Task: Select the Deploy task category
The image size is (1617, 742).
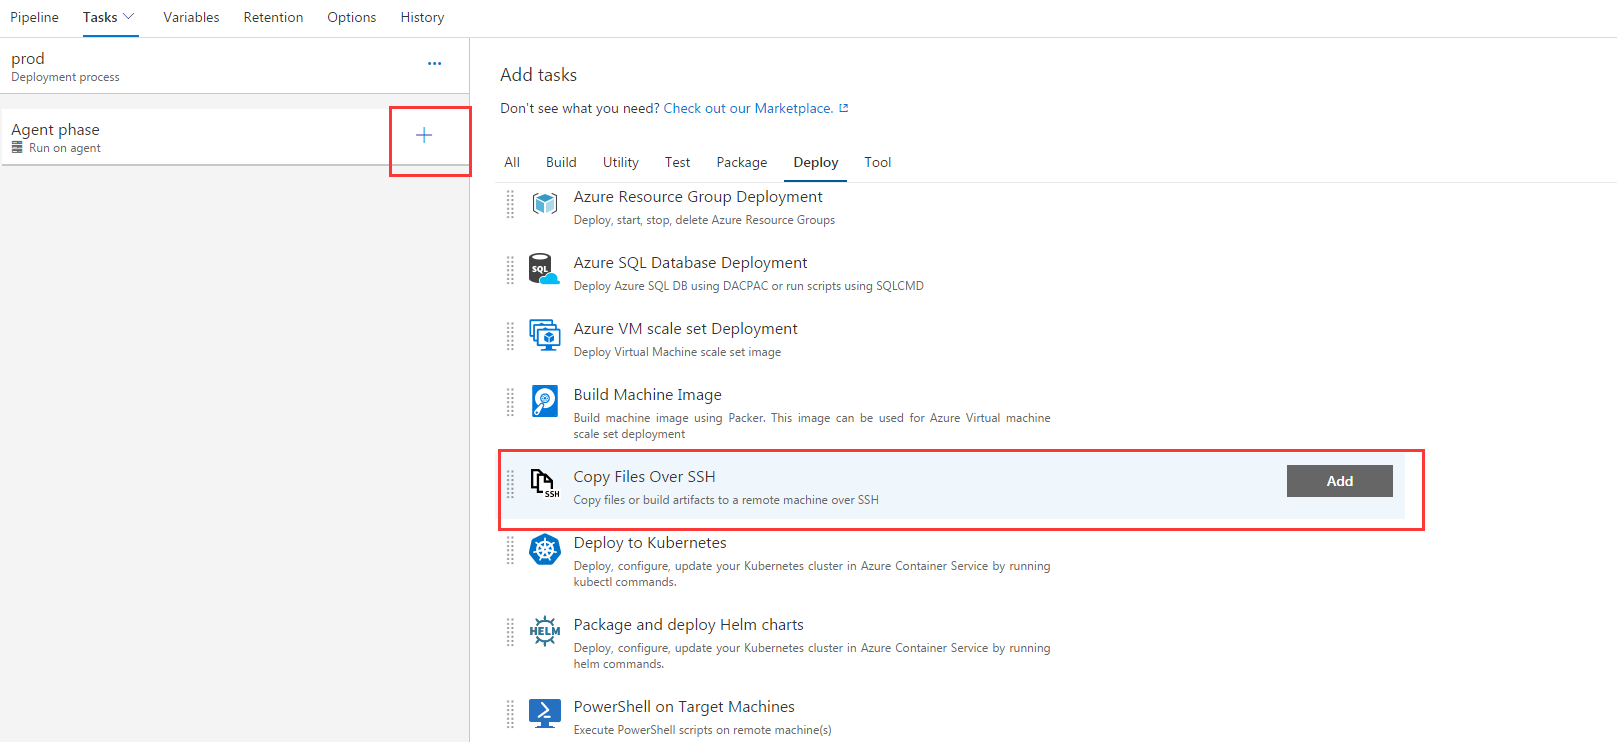Action: pyautogui.click(x=816, y=162)
